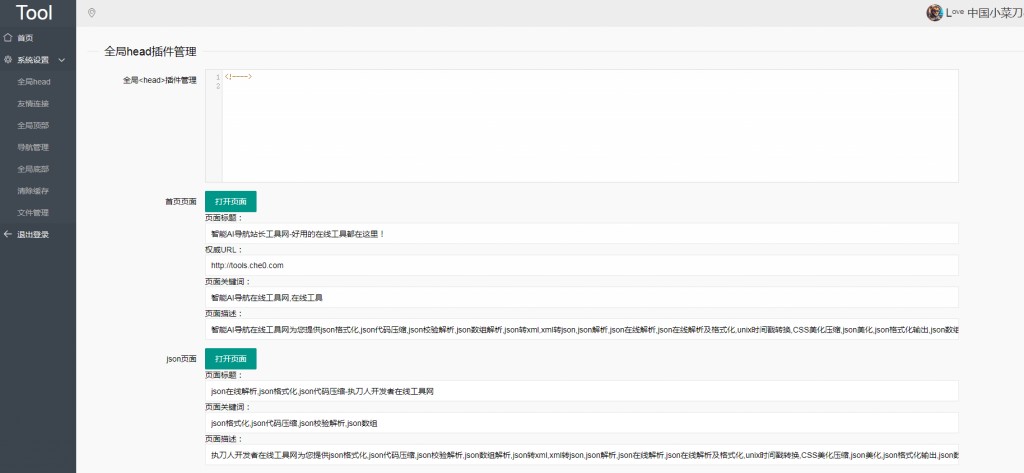The width and height of the screenshot is (1024, 473).
Task: Collapse the 系统设置 menu chevron
Action: pyautogui.click(x=62, y=60)
